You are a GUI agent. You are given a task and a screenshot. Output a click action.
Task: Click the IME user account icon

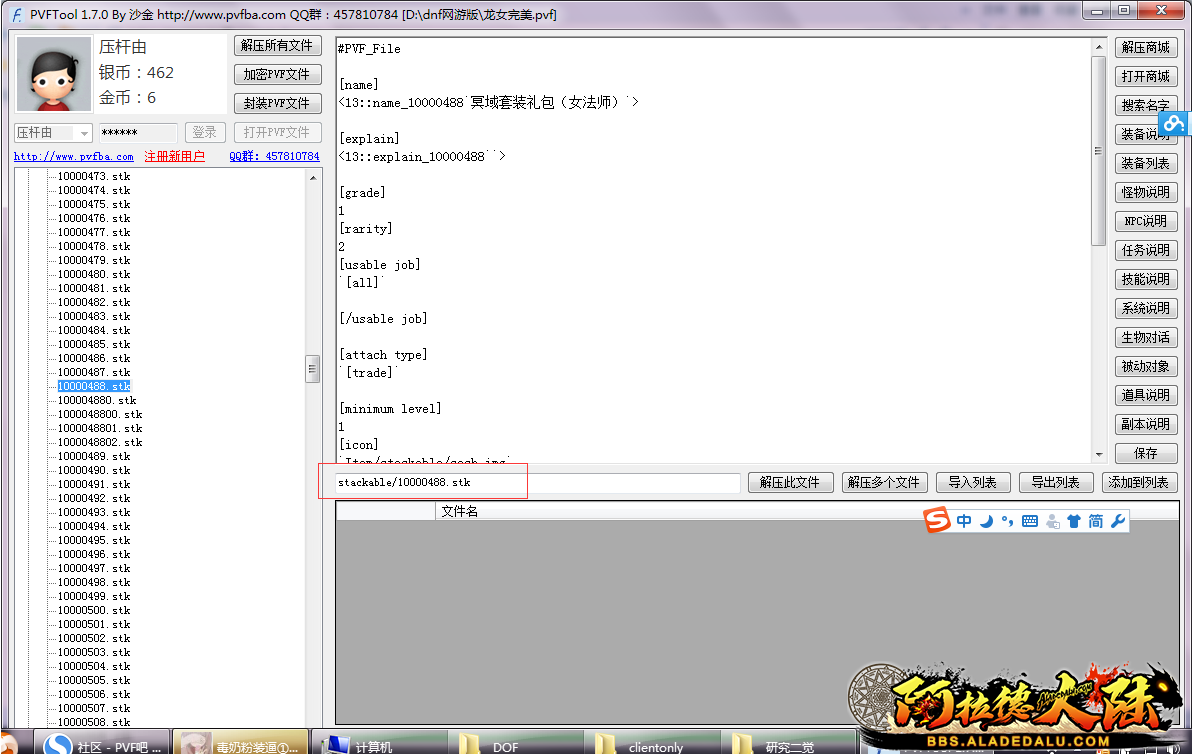1052,521
